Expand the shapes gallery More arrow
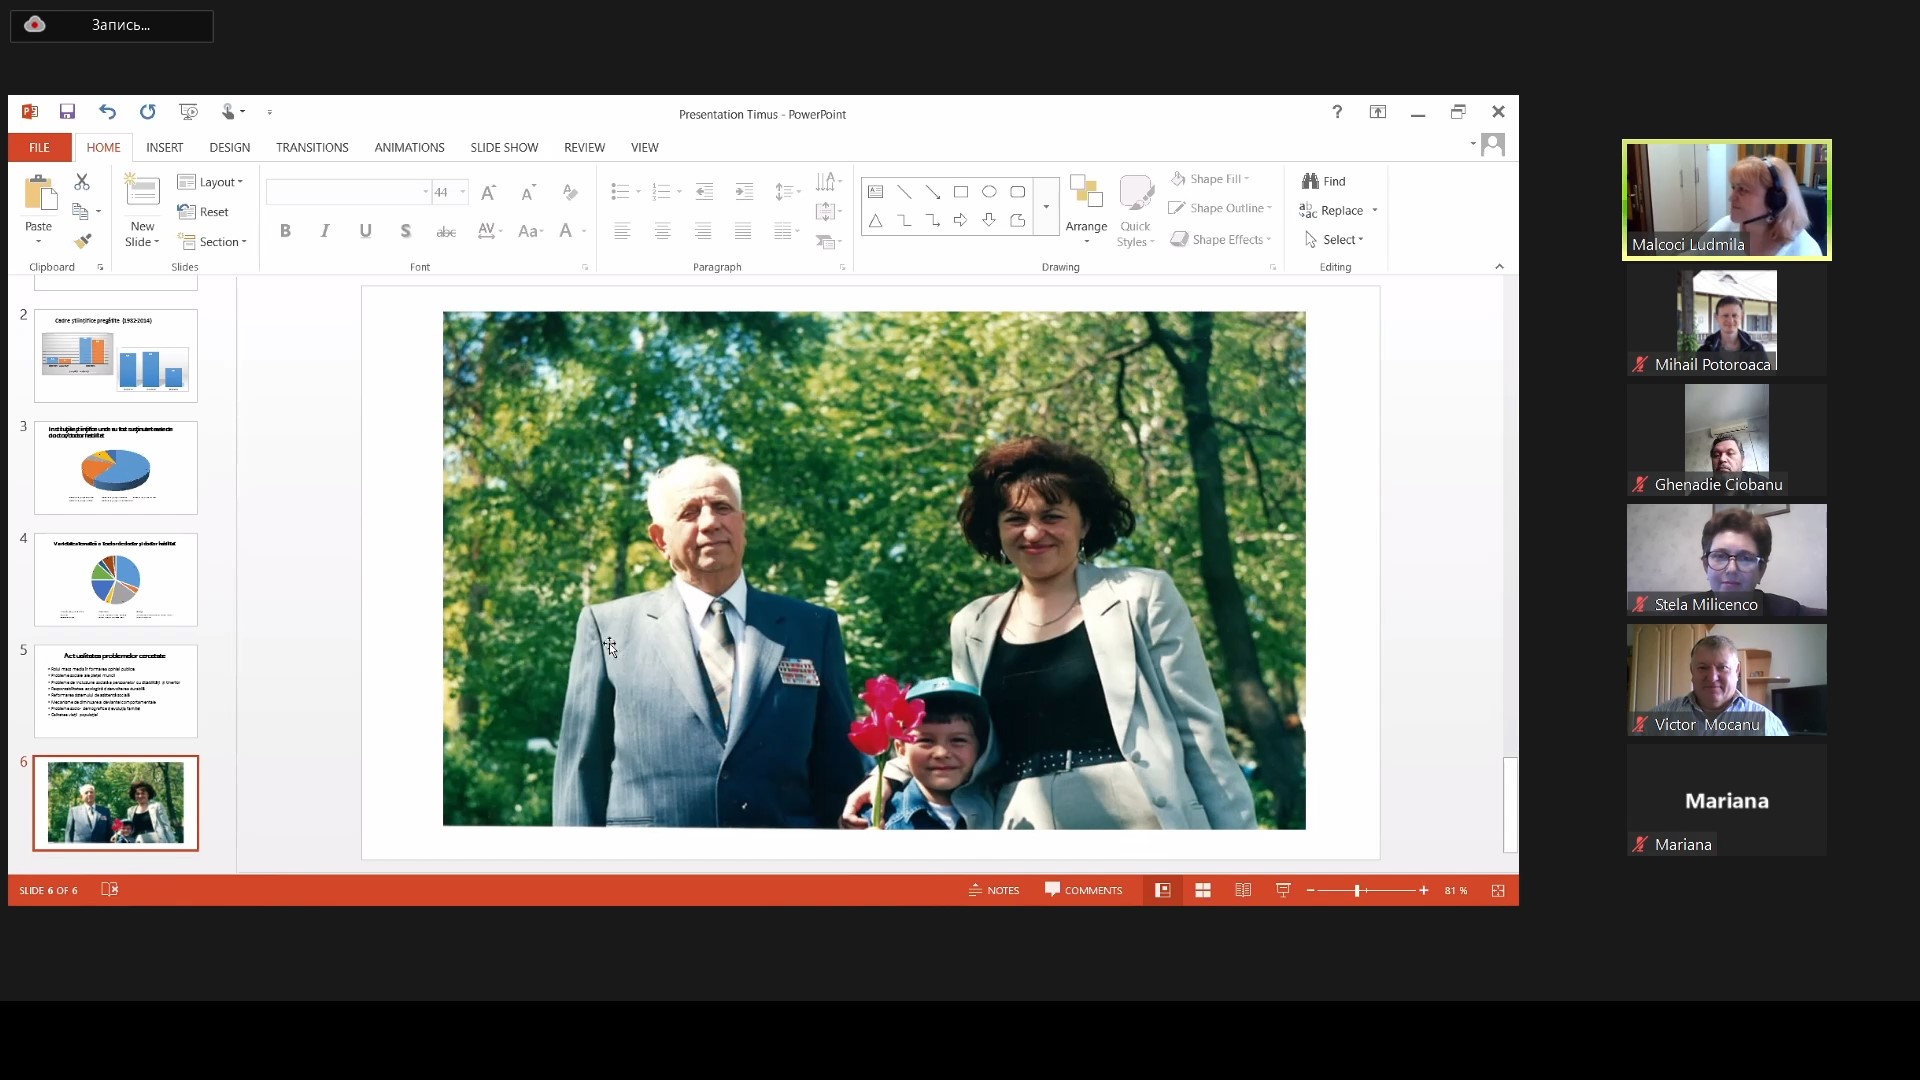 pyautogui.click(x=1046, y=206)
